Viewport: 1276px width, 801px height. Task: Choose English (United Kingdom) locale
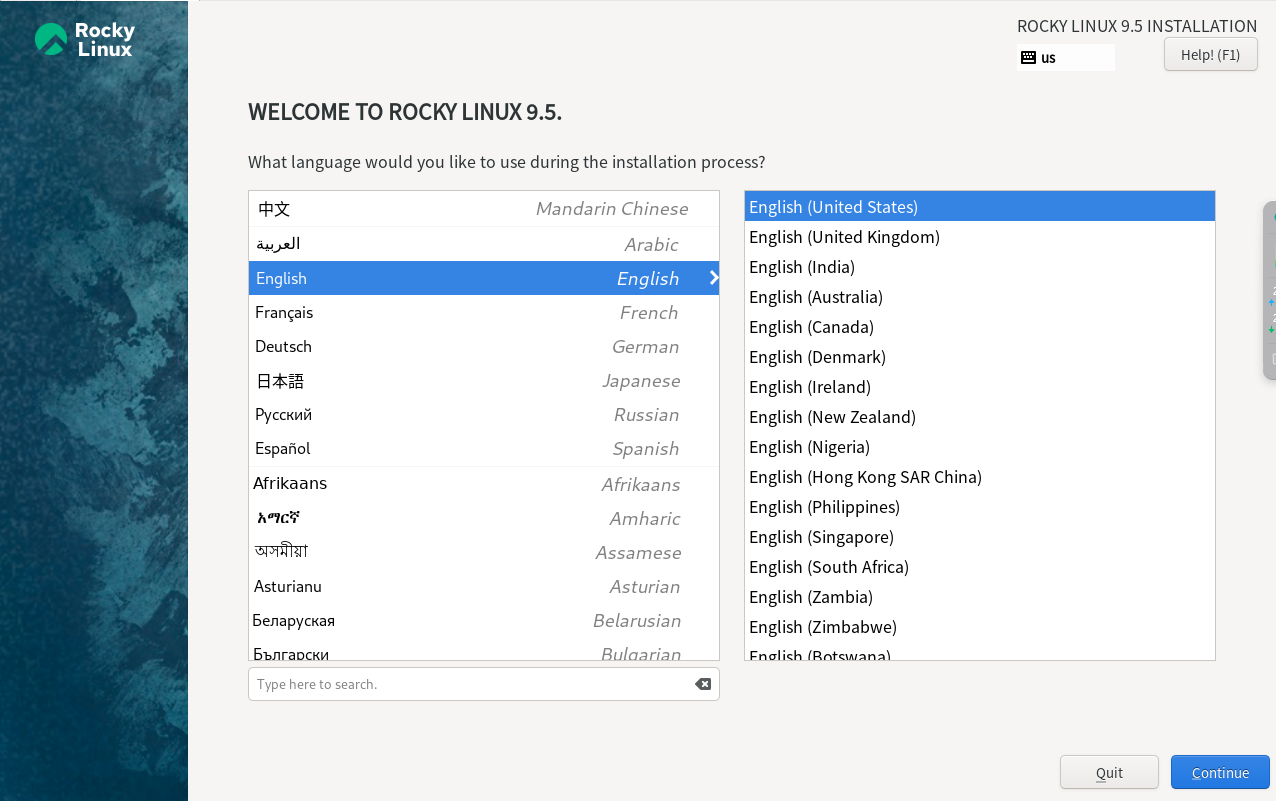[980, 237]
